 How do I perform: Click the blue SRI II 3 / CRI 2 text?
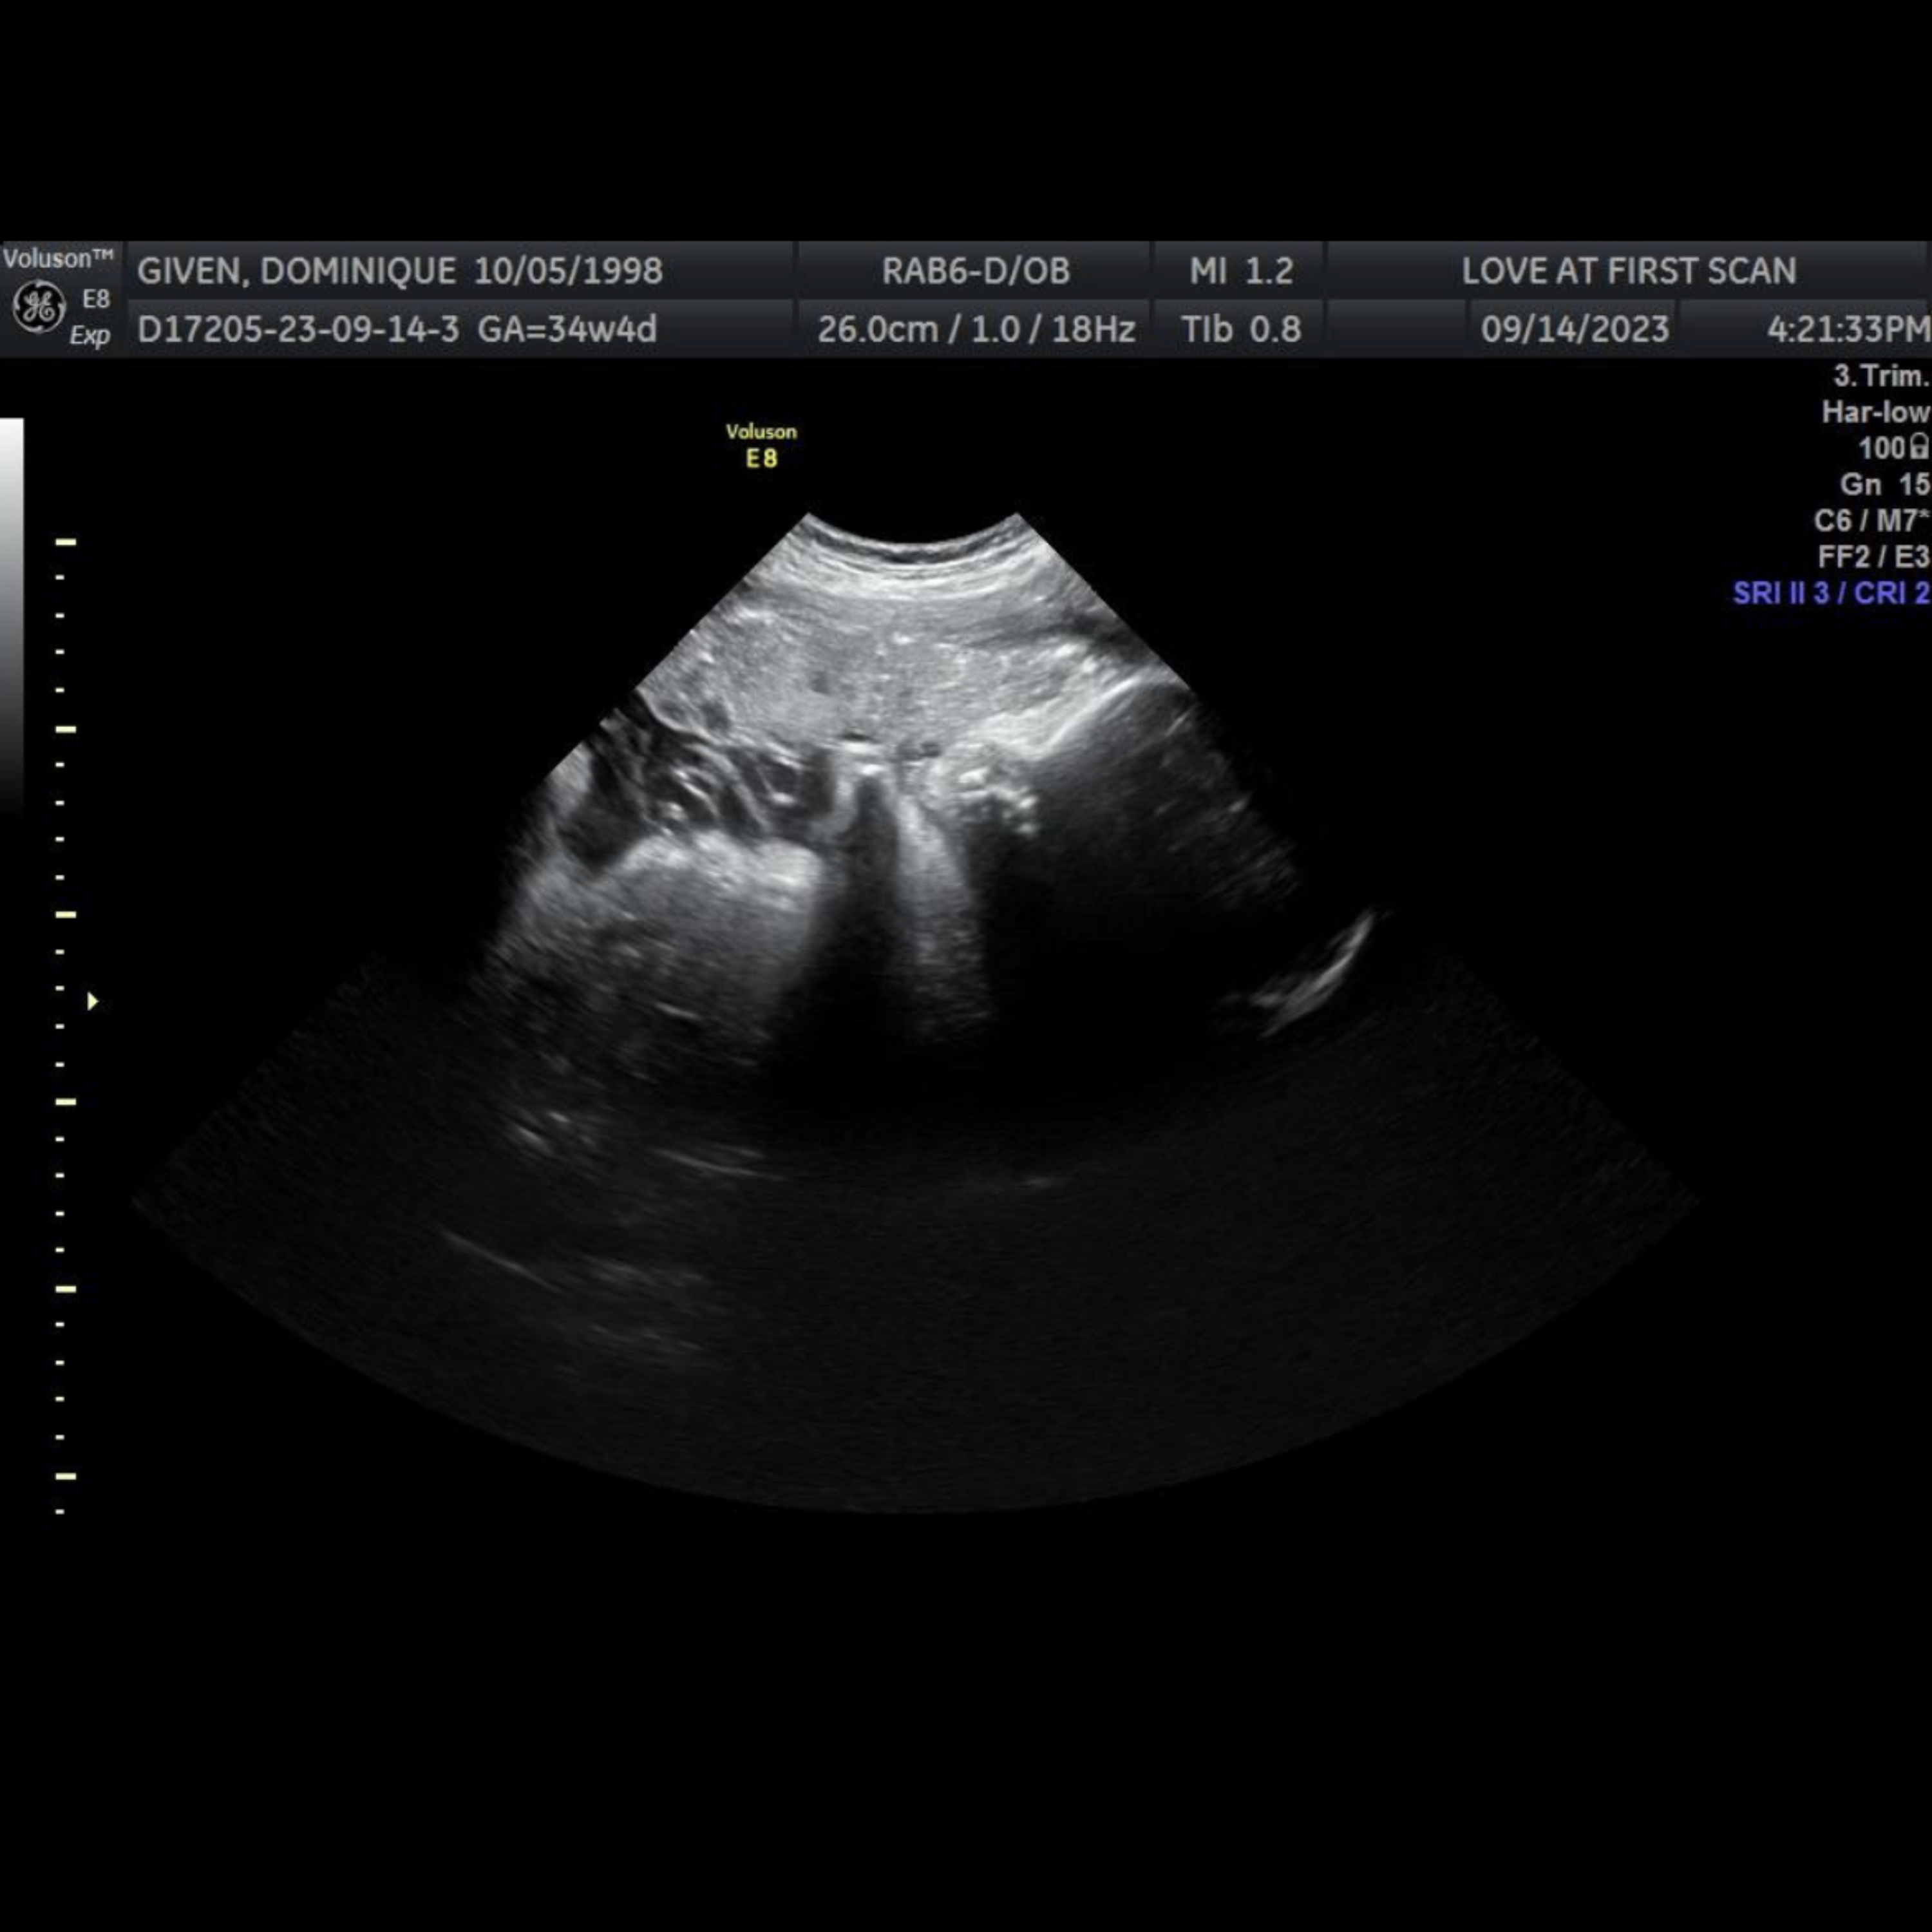1830,593
